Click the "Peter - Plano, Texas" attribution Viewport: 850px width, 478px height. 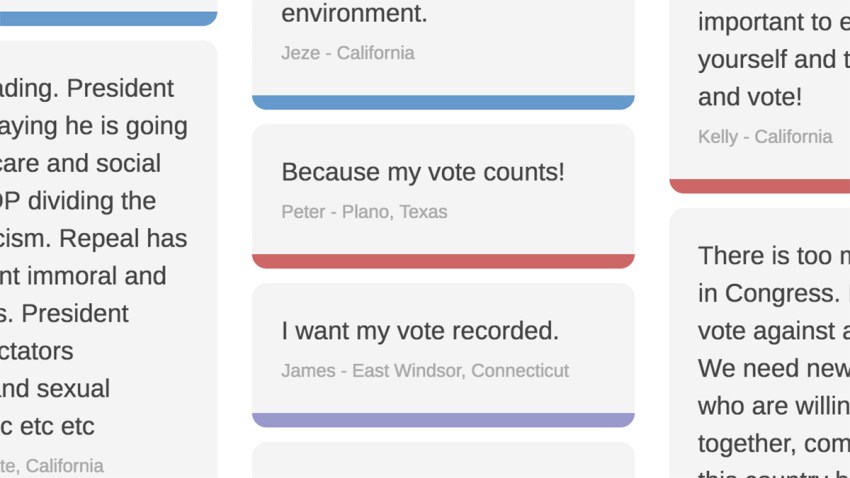coord(364,212)
